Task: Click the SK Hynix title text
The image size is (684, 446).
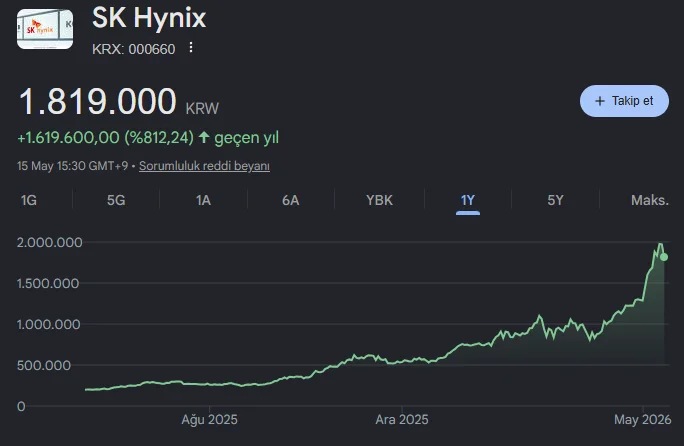Action: click(x=149, y=18)
